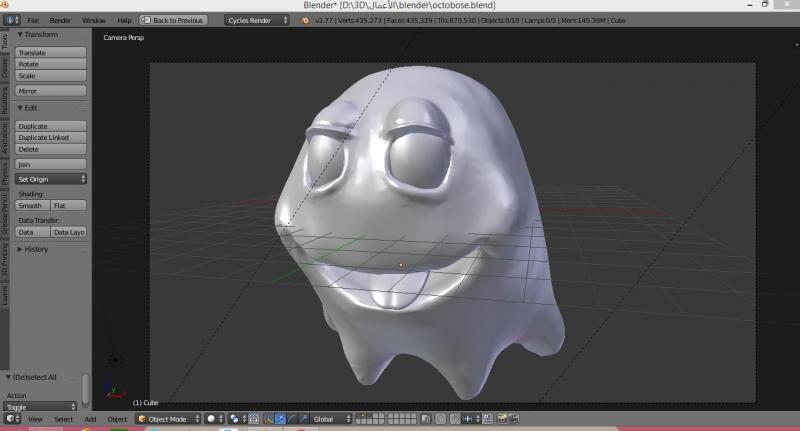800x431 pixels.
Task: Expand the History panel
Action: (x=36, y=249)
